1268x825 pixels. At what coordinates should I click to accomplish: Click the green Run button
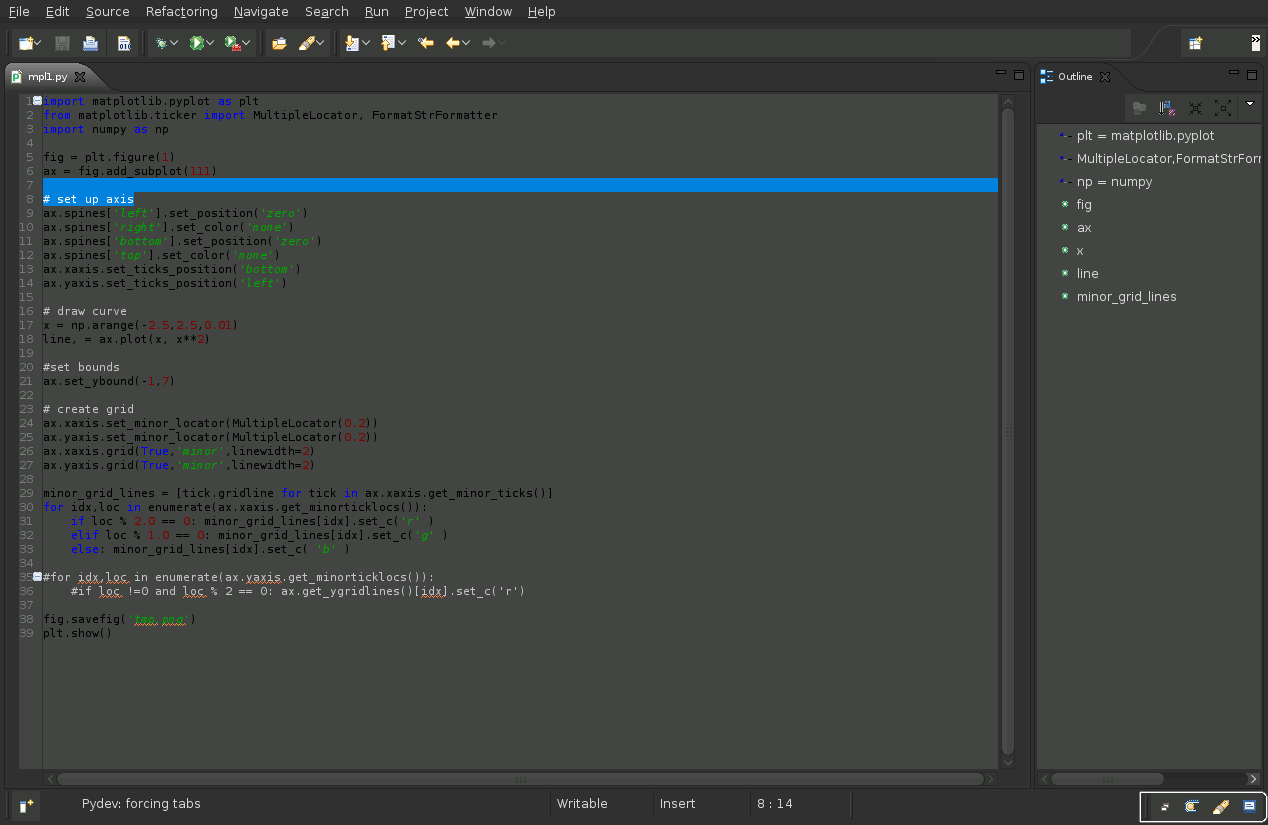pyautogui.click(x=196, y=43)
